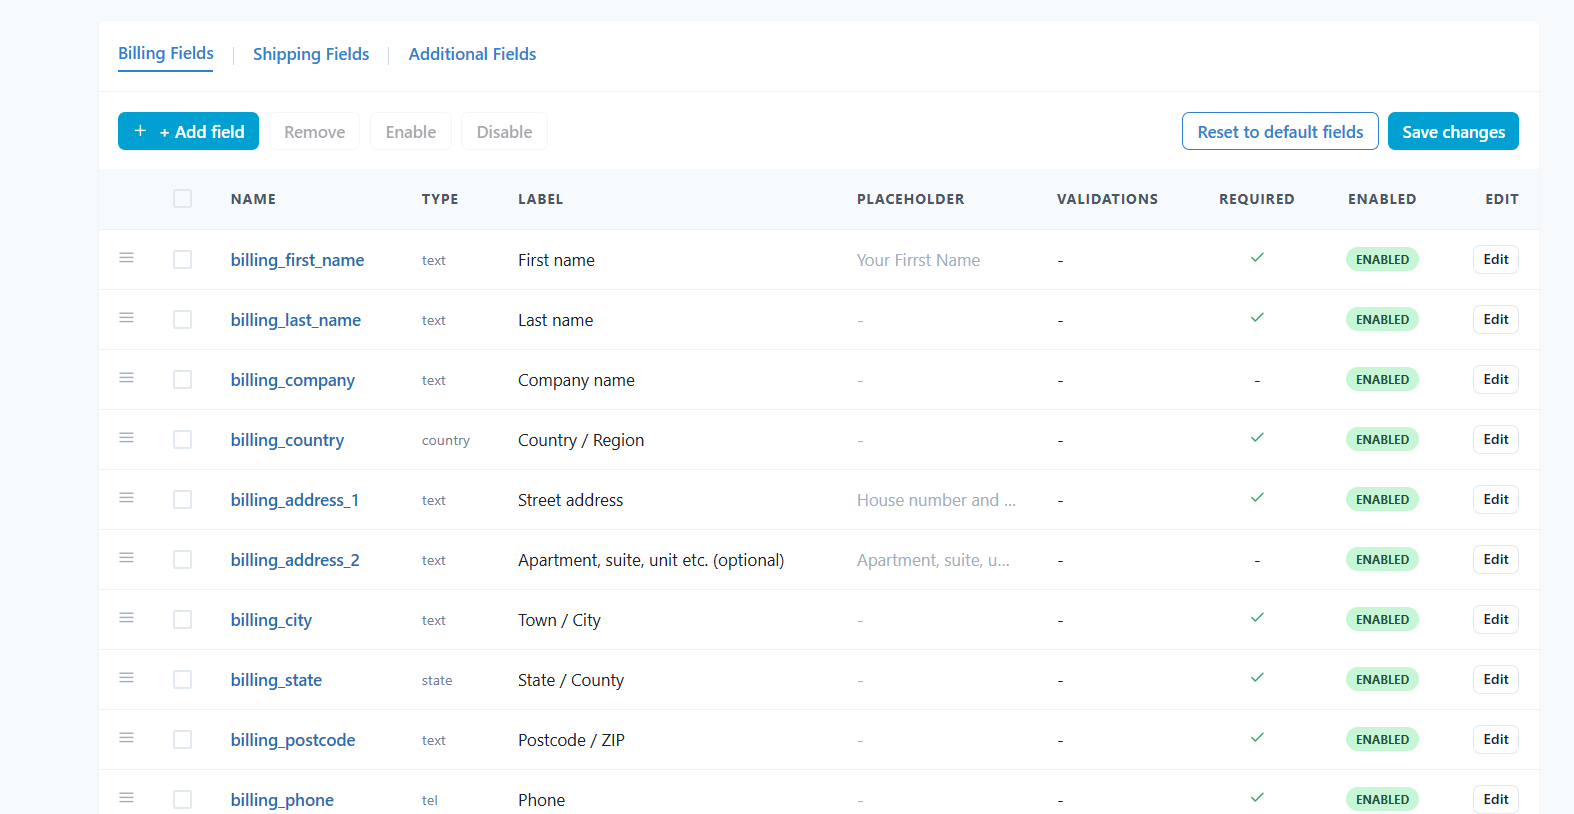Click required checkmark for billing_address_1
Viewport: 1574px width, 814px height.
pos(1257,498)
